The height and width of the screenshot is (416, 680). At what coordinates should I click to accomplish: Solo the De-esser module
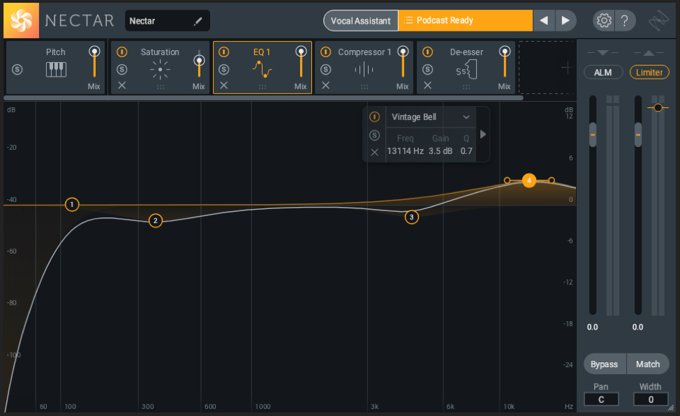coord(428,69)
